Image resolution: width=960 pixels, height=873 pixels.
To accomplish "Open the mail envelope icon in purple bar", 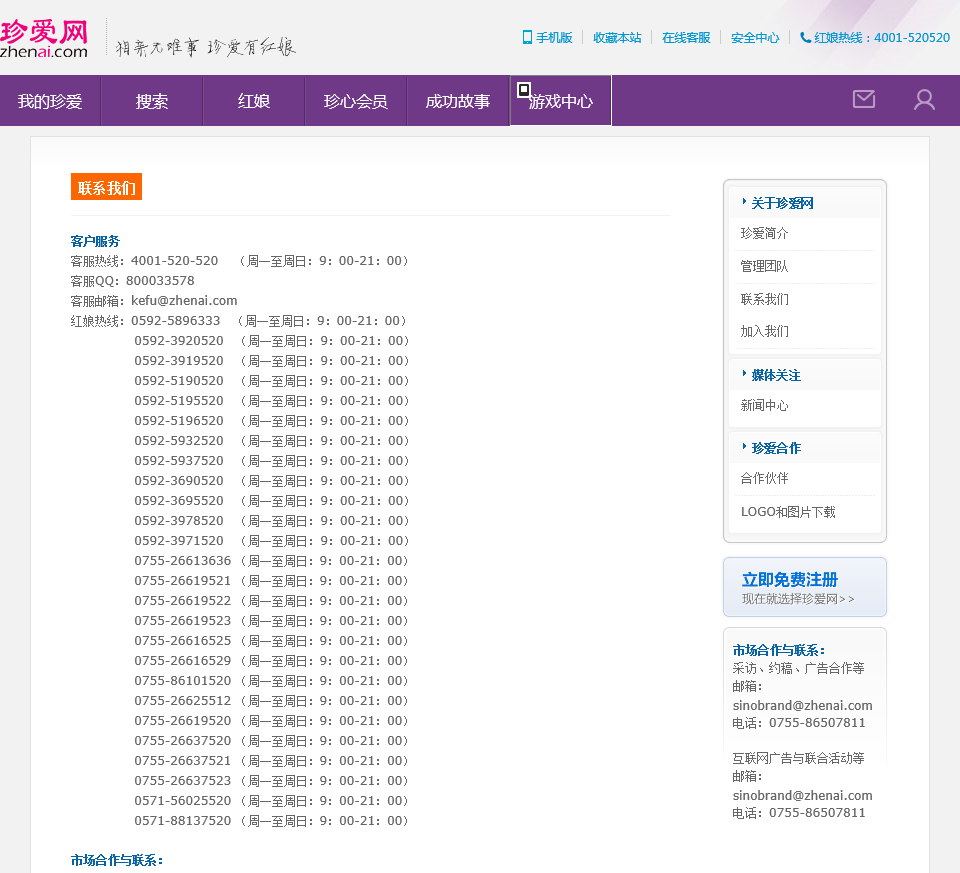I will tap(864, 99).
